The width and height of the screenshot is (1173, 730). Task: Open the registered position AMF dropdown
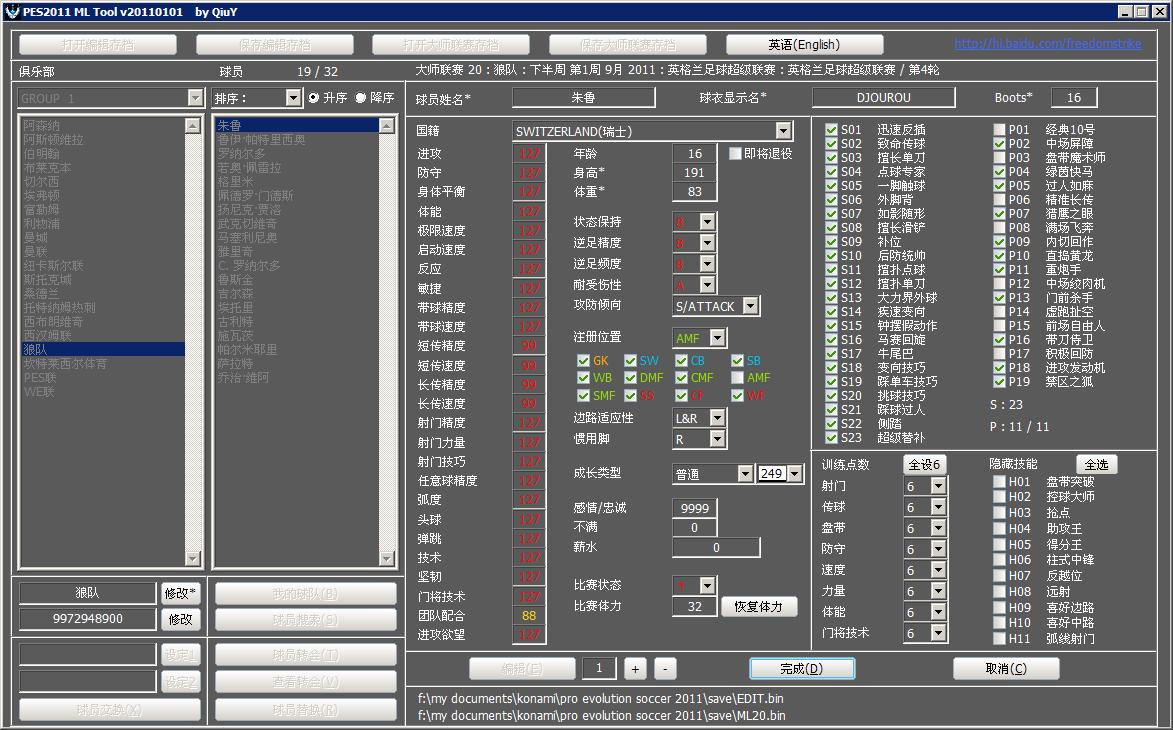[716, 338]
